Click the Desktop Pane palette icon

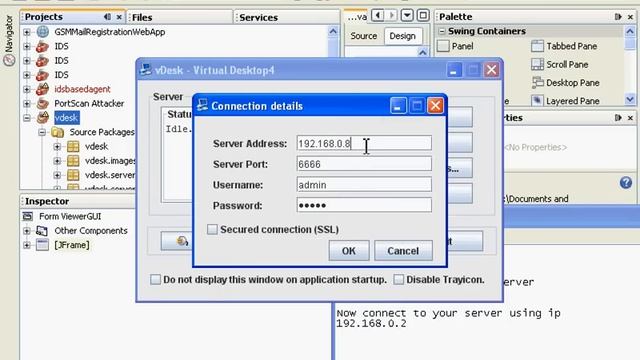pos(538,83)
